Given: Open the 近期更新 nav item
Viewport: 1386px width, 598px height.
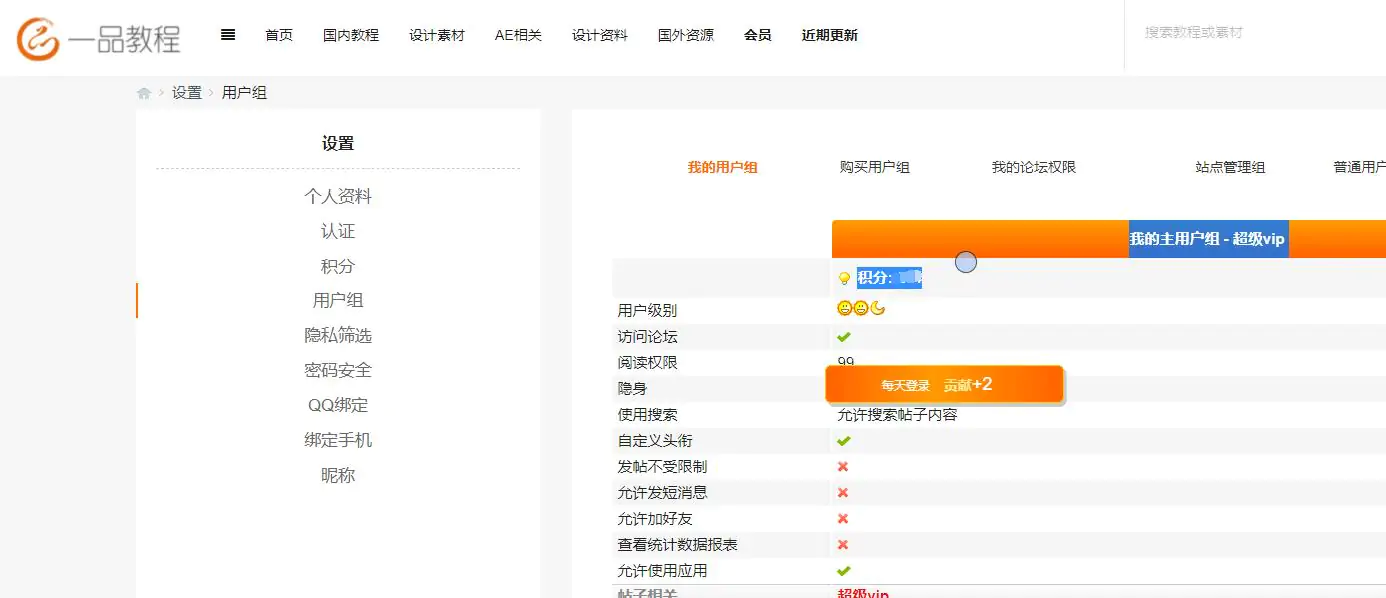Looking at the screenshot, I should point(830,35).
